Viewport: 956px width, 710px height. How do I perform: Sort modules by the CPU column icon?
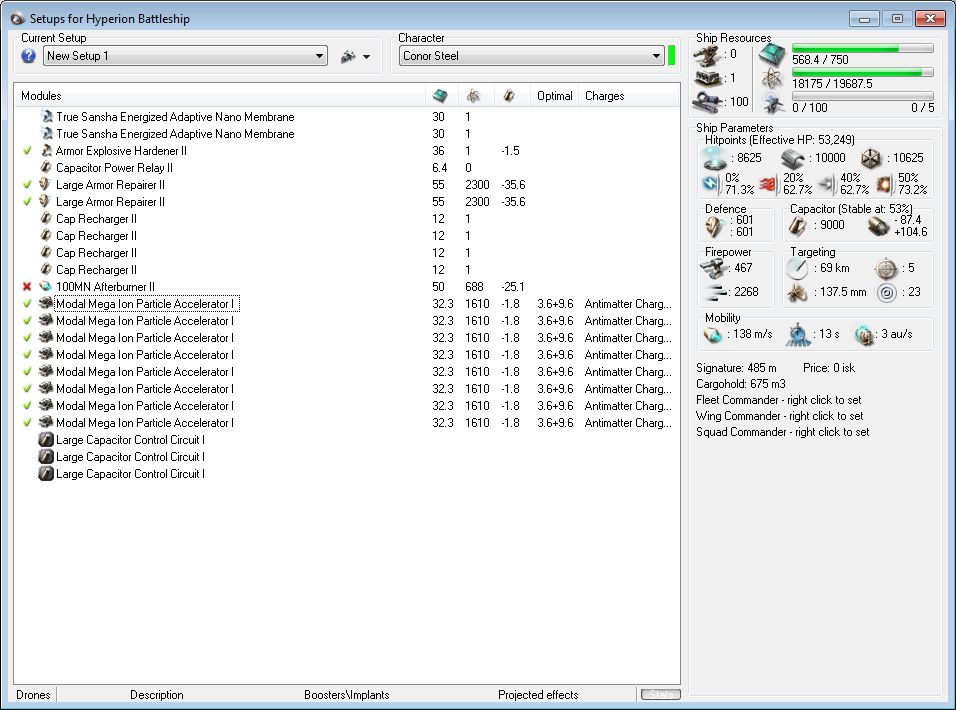click(x=440, y=96)
